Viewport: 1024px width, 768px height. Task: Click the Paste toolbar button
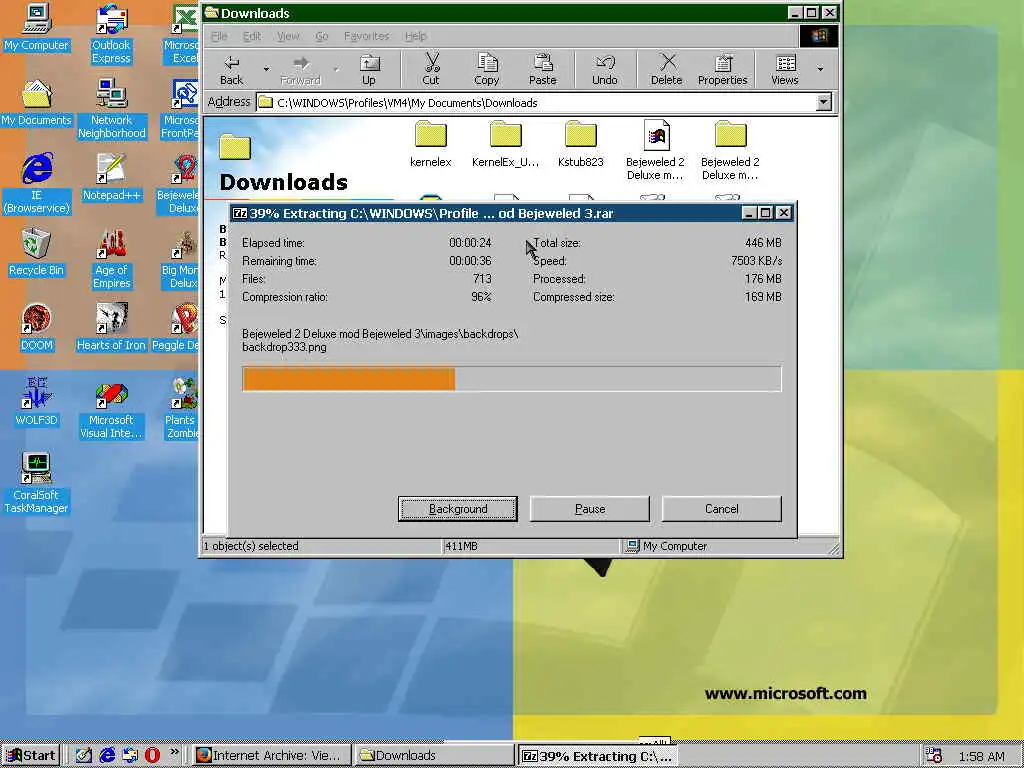point(543,70)
